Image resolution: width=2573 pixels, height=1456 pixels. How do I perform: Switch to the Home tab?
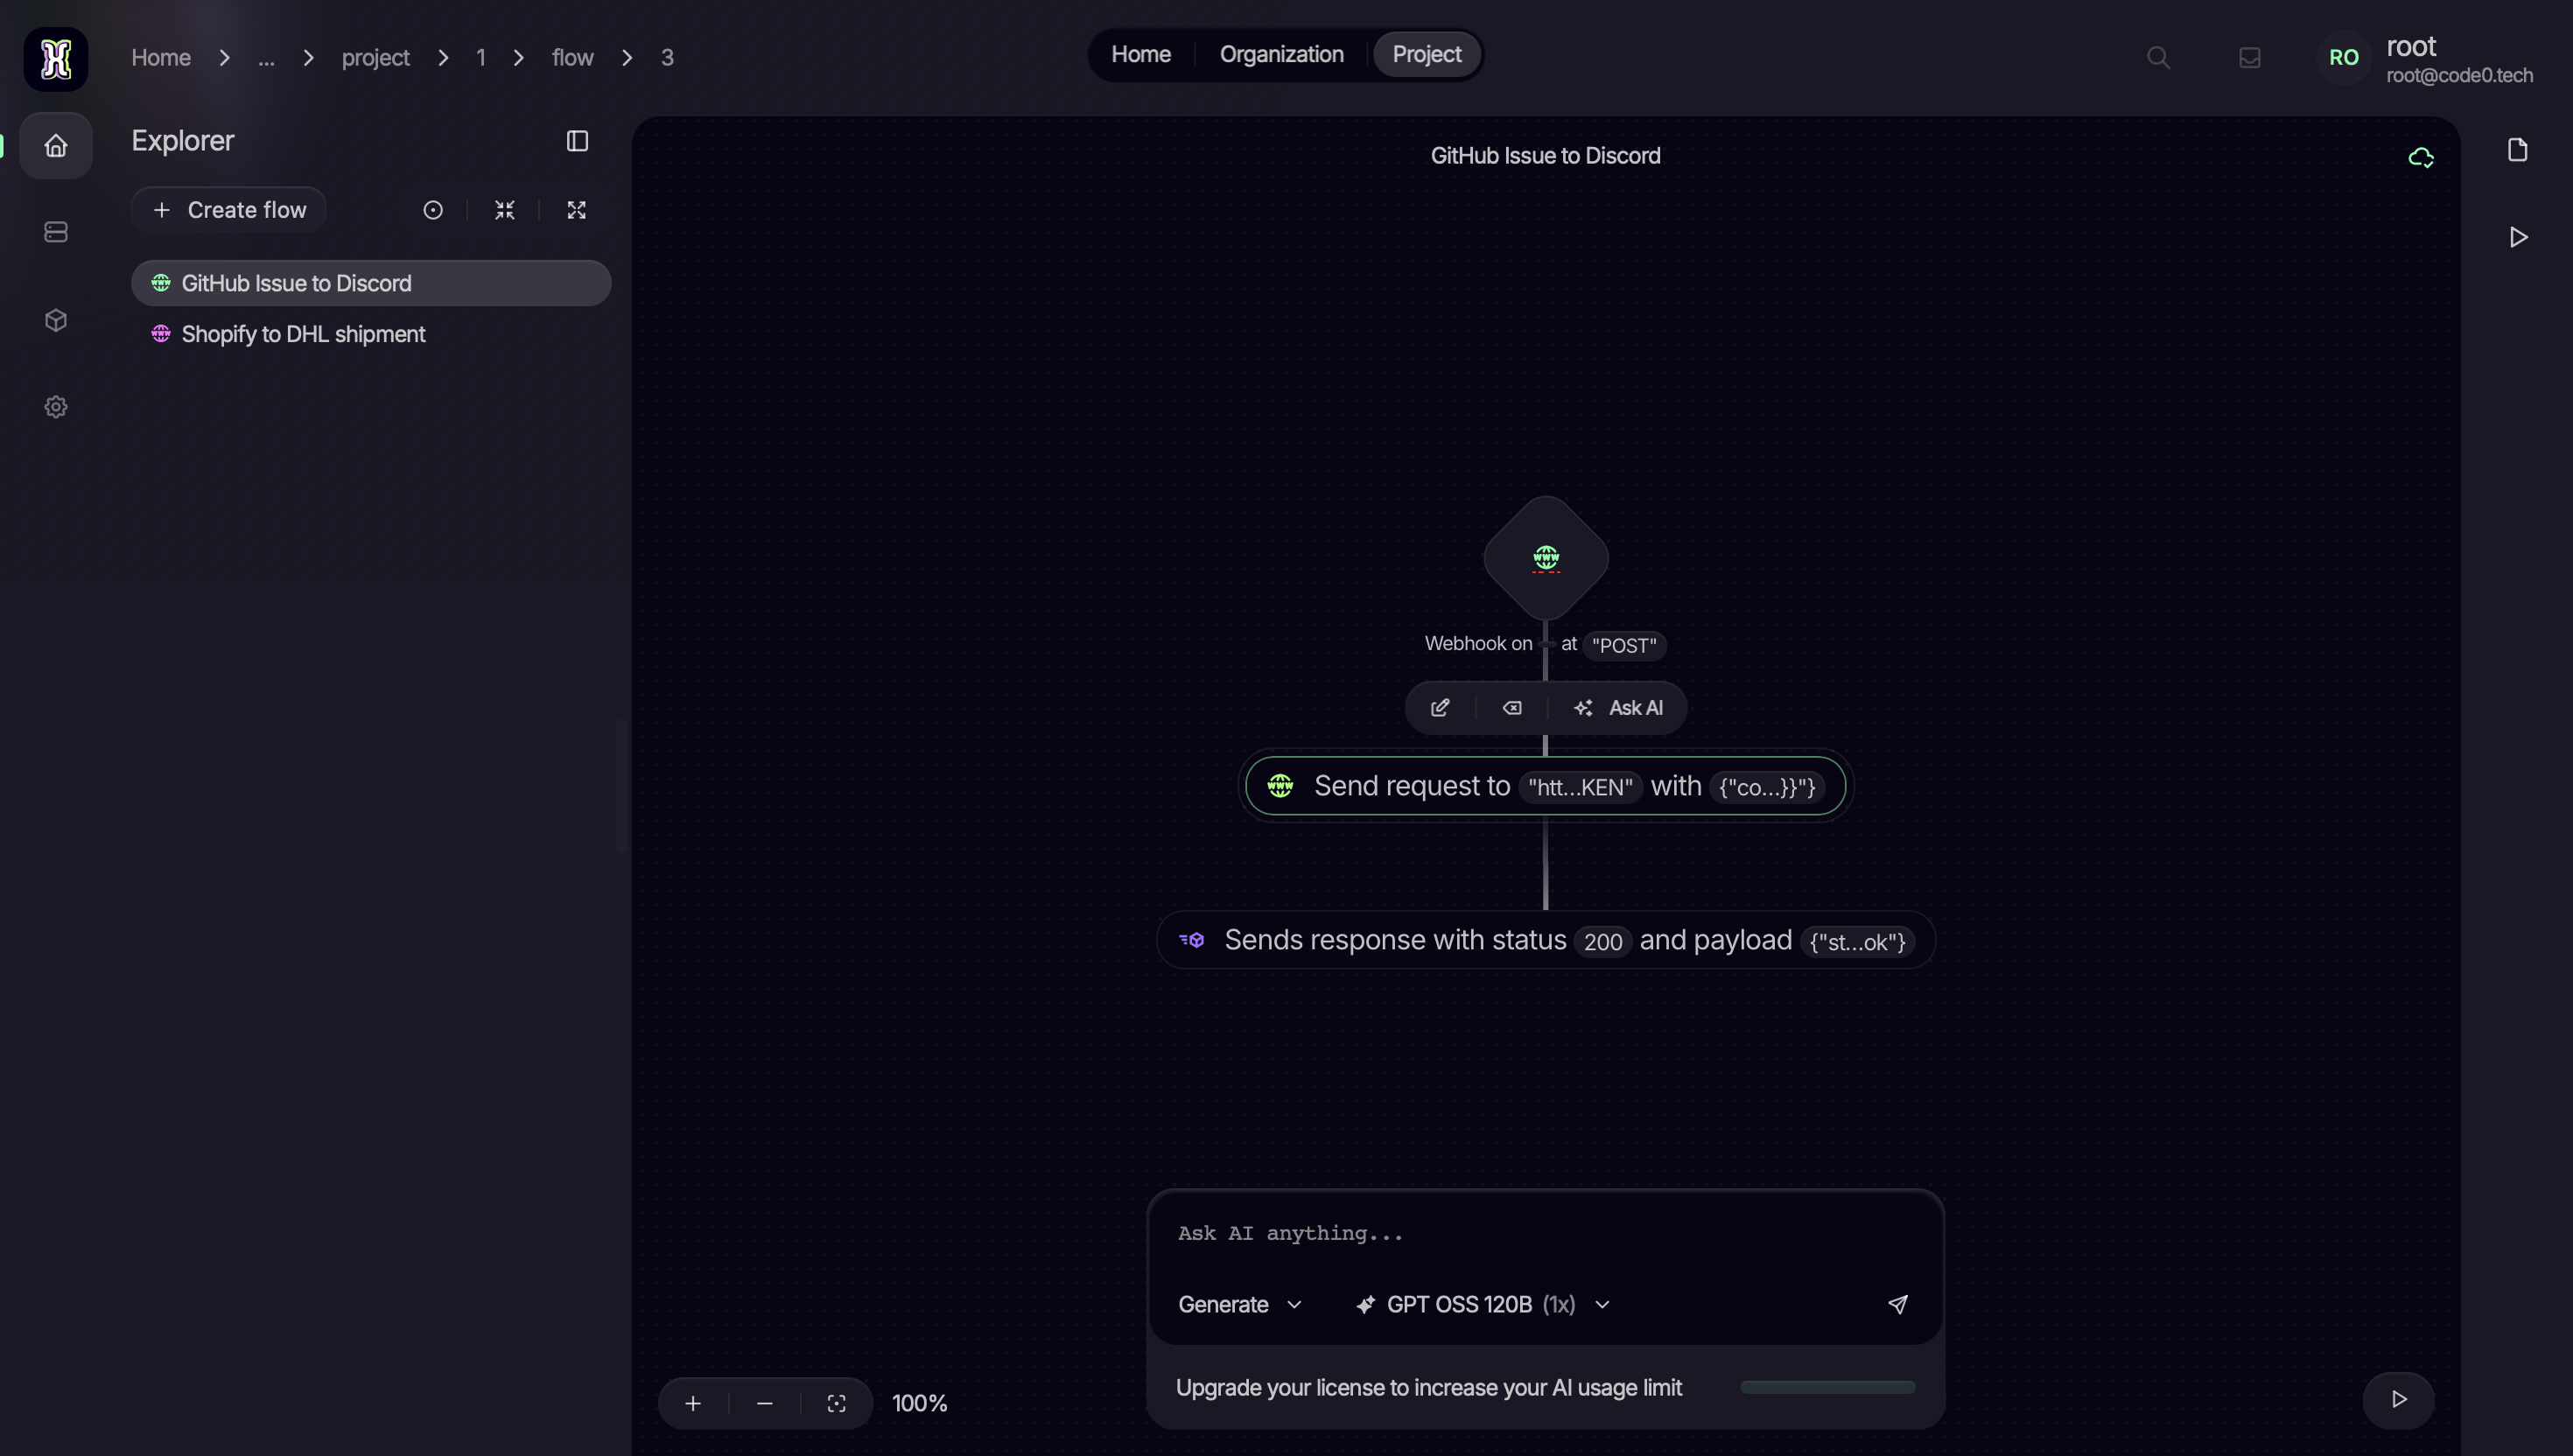(x=1141, y=55)
